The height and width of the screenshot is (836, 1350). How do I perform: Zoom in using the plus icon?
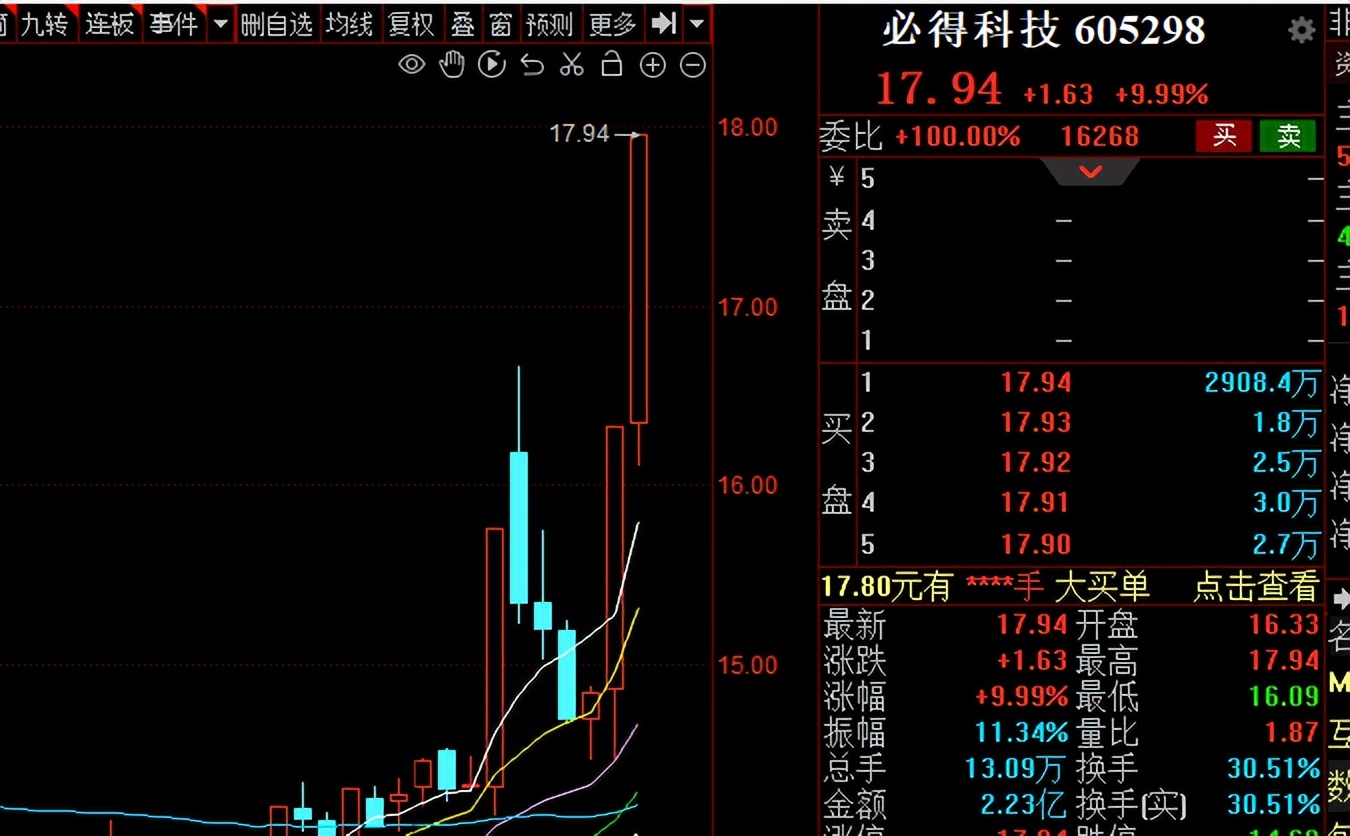tap(653, 64)
